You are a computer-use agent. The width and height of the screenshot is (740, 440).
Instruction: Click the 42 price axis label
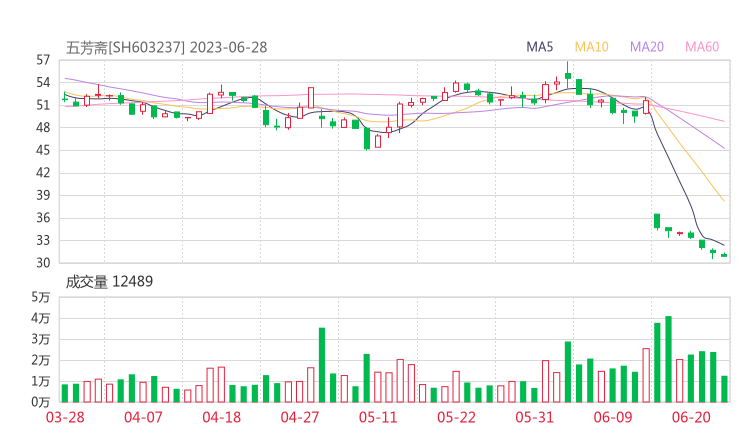(x=43, y=173)
